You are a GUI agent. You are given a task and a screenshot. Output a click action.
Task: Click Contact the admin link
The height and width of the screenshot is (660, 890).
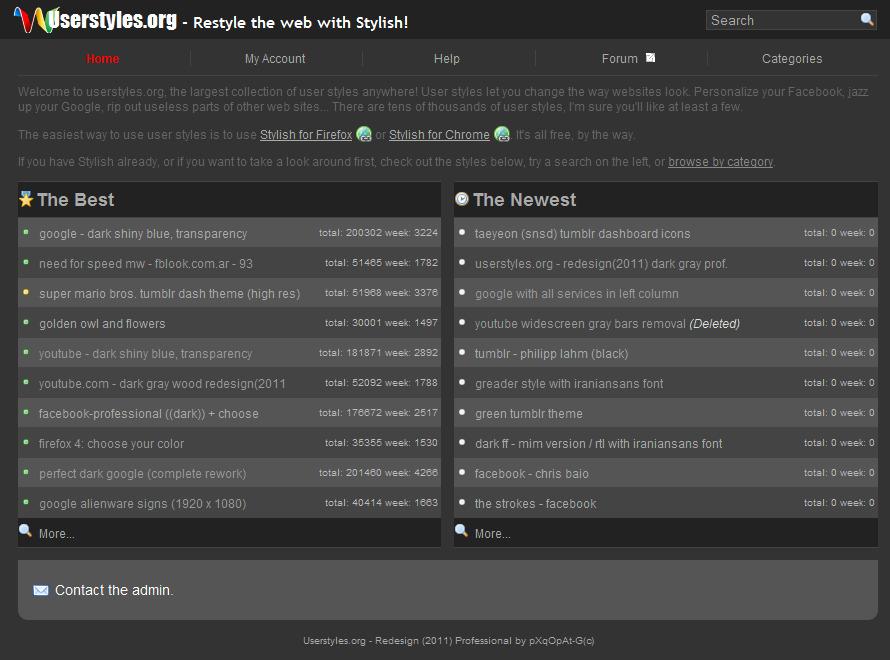[114, 590]
